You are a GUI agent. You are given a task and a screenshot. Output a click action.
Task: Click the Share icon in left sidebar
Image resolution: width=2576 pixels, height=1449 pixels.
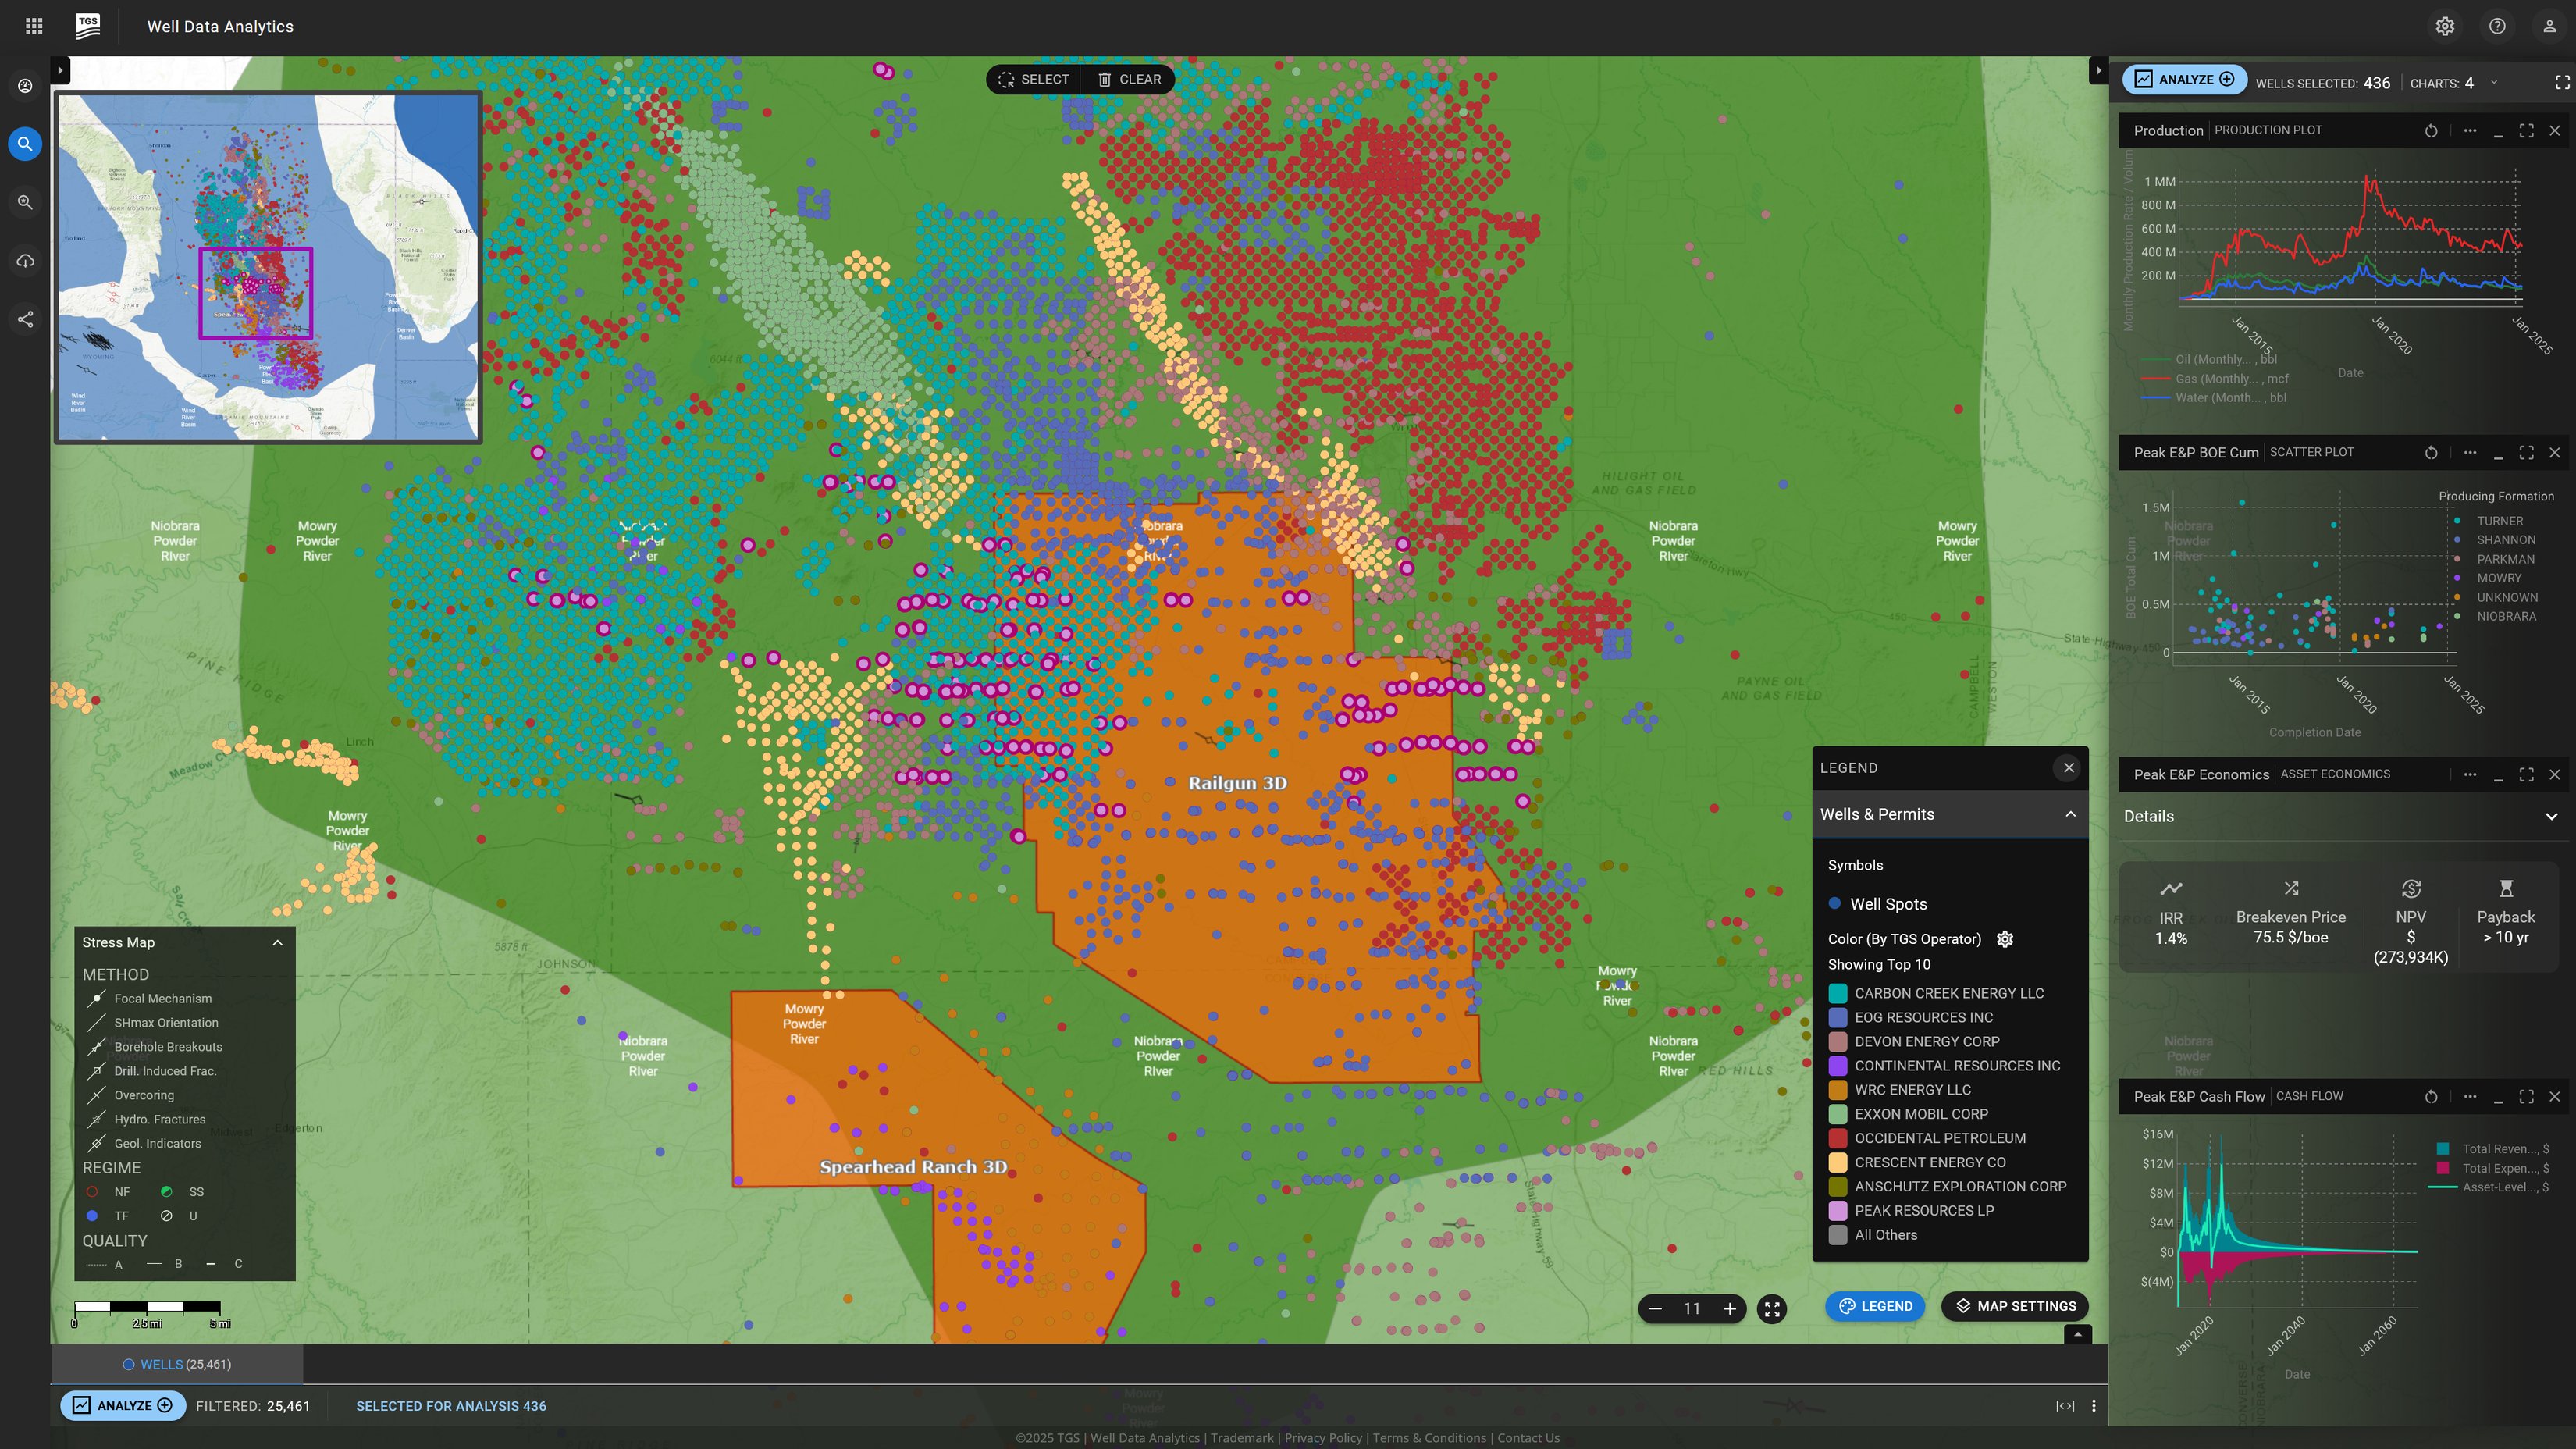[24, 318]
